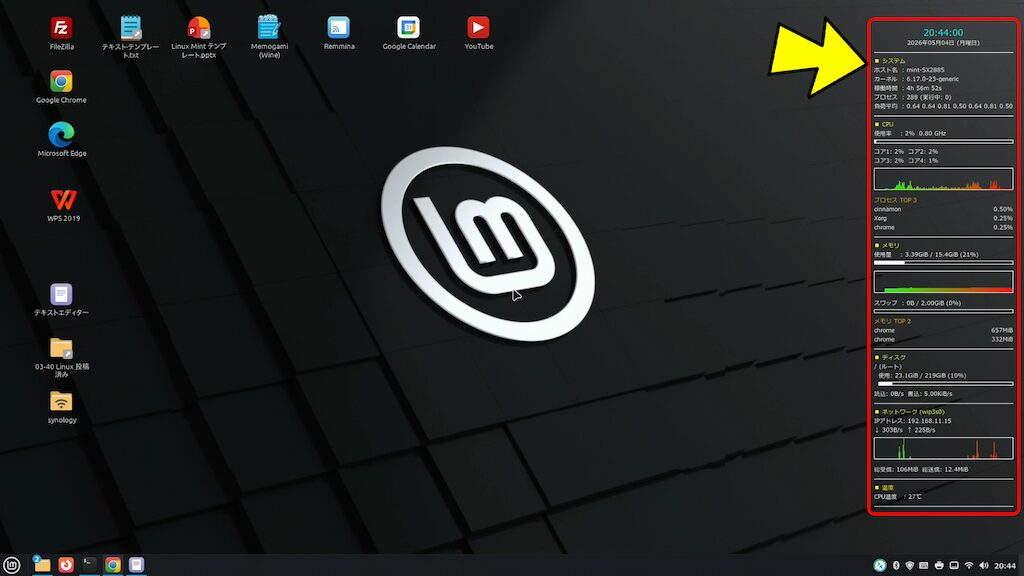Click the CPU温度 27℃ line
Image resolution: width=1024 pixels, height=576 pixels.
898,497
